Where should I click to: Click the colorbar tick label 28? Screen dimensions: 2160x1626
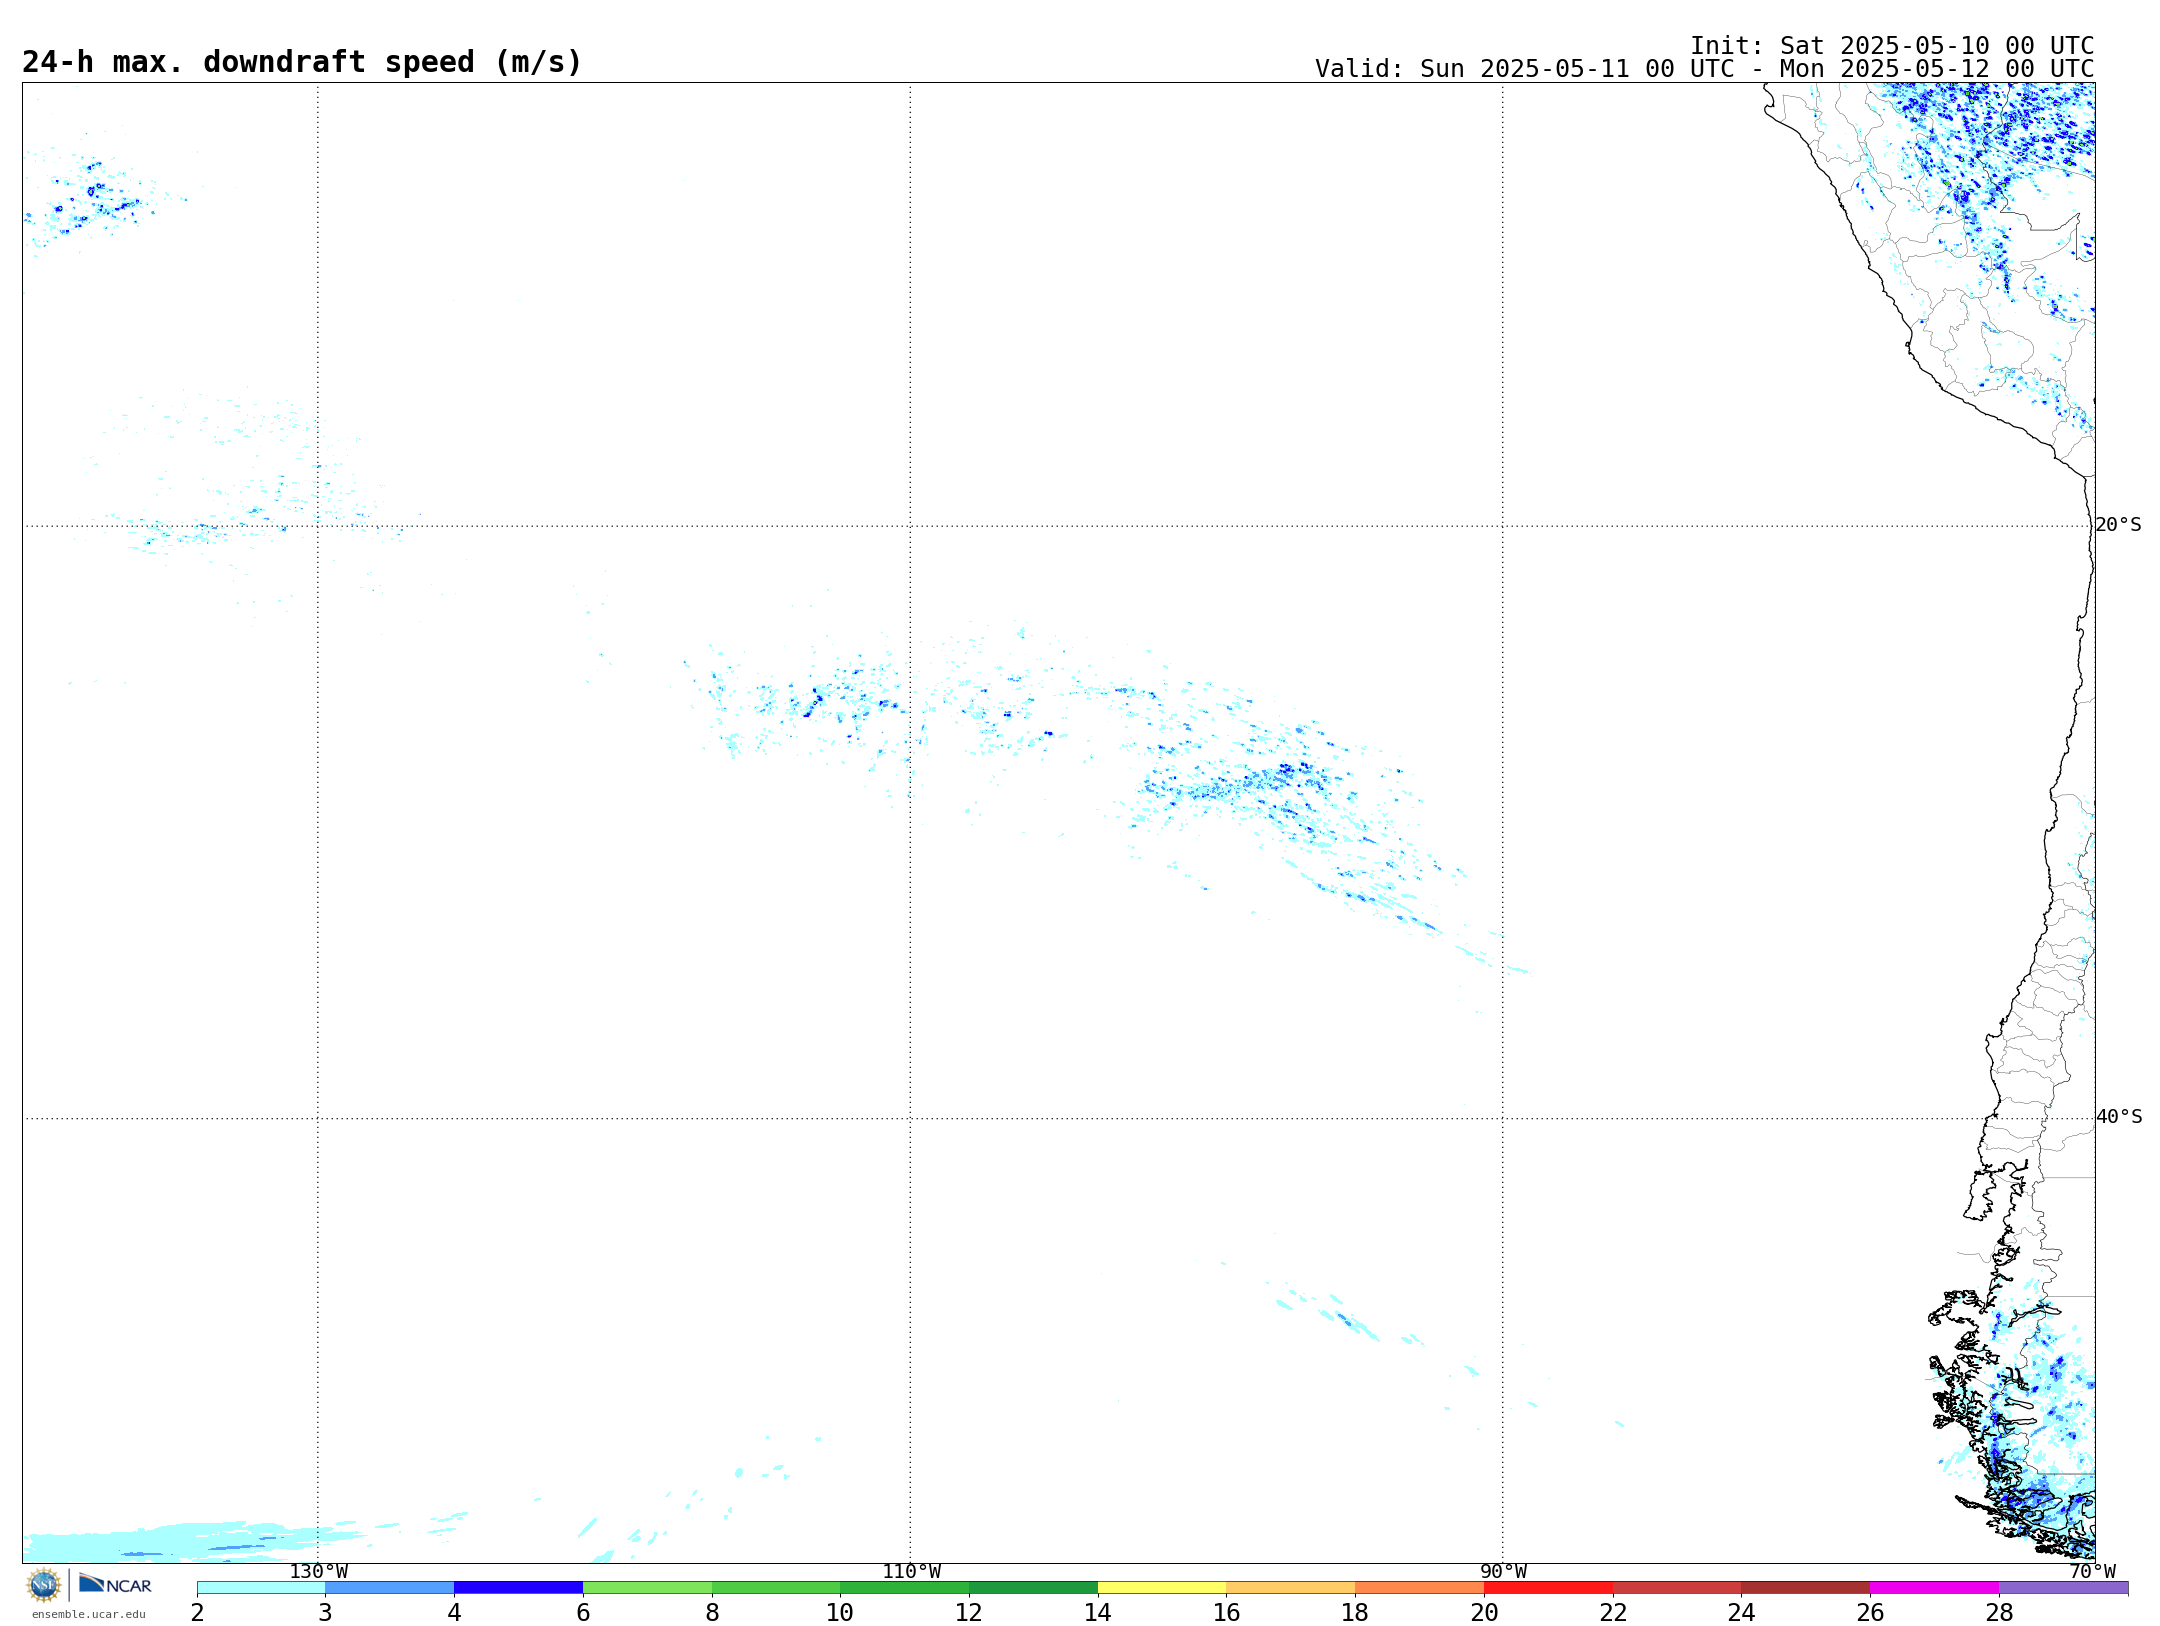[1999, 1613]
